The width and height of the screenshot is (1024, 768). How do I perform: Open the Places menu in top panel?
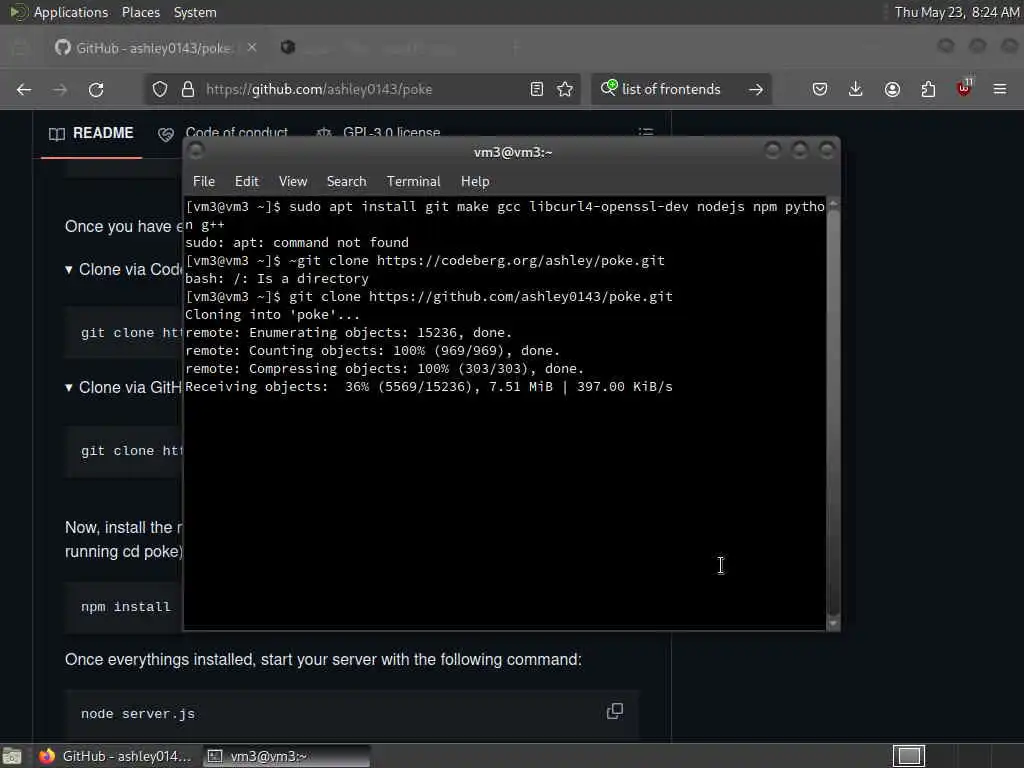click(141, 12)
